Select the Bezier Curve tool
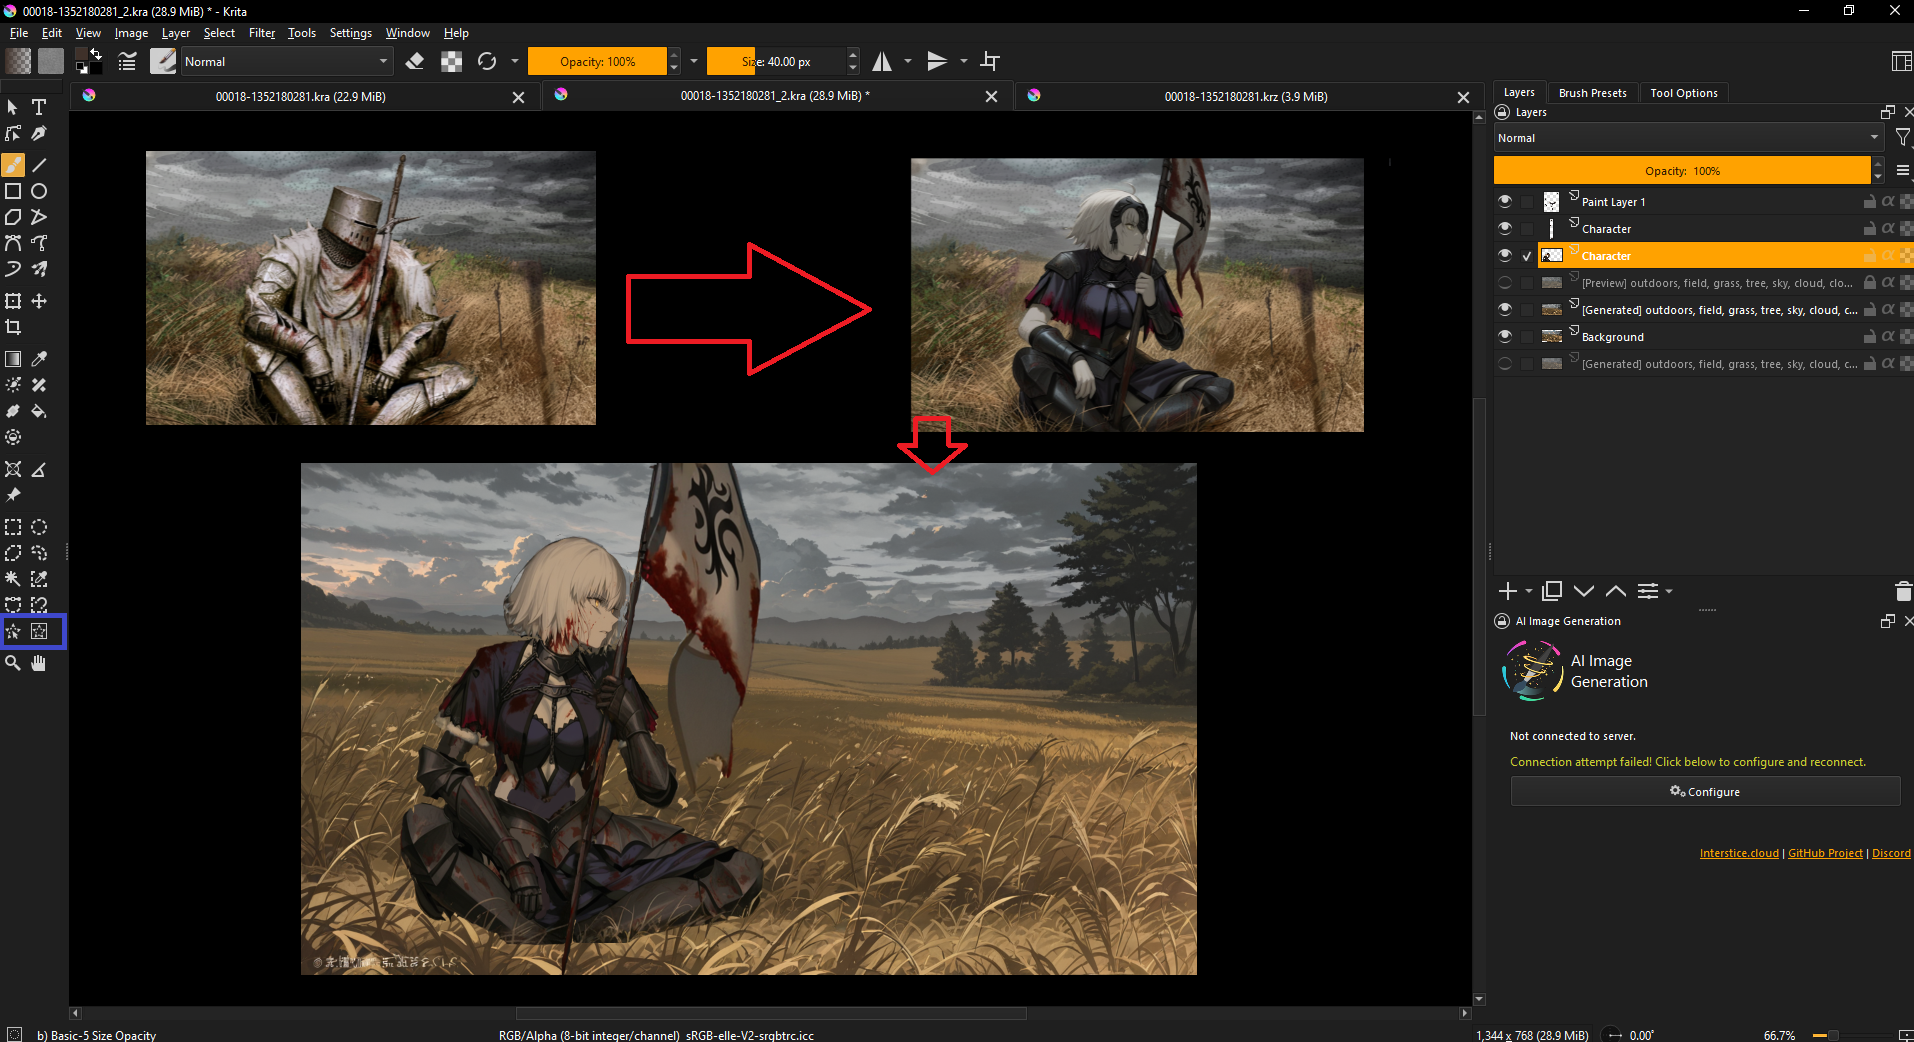The width and height of the screenshot is (1914, 1042). click(13, 243)
